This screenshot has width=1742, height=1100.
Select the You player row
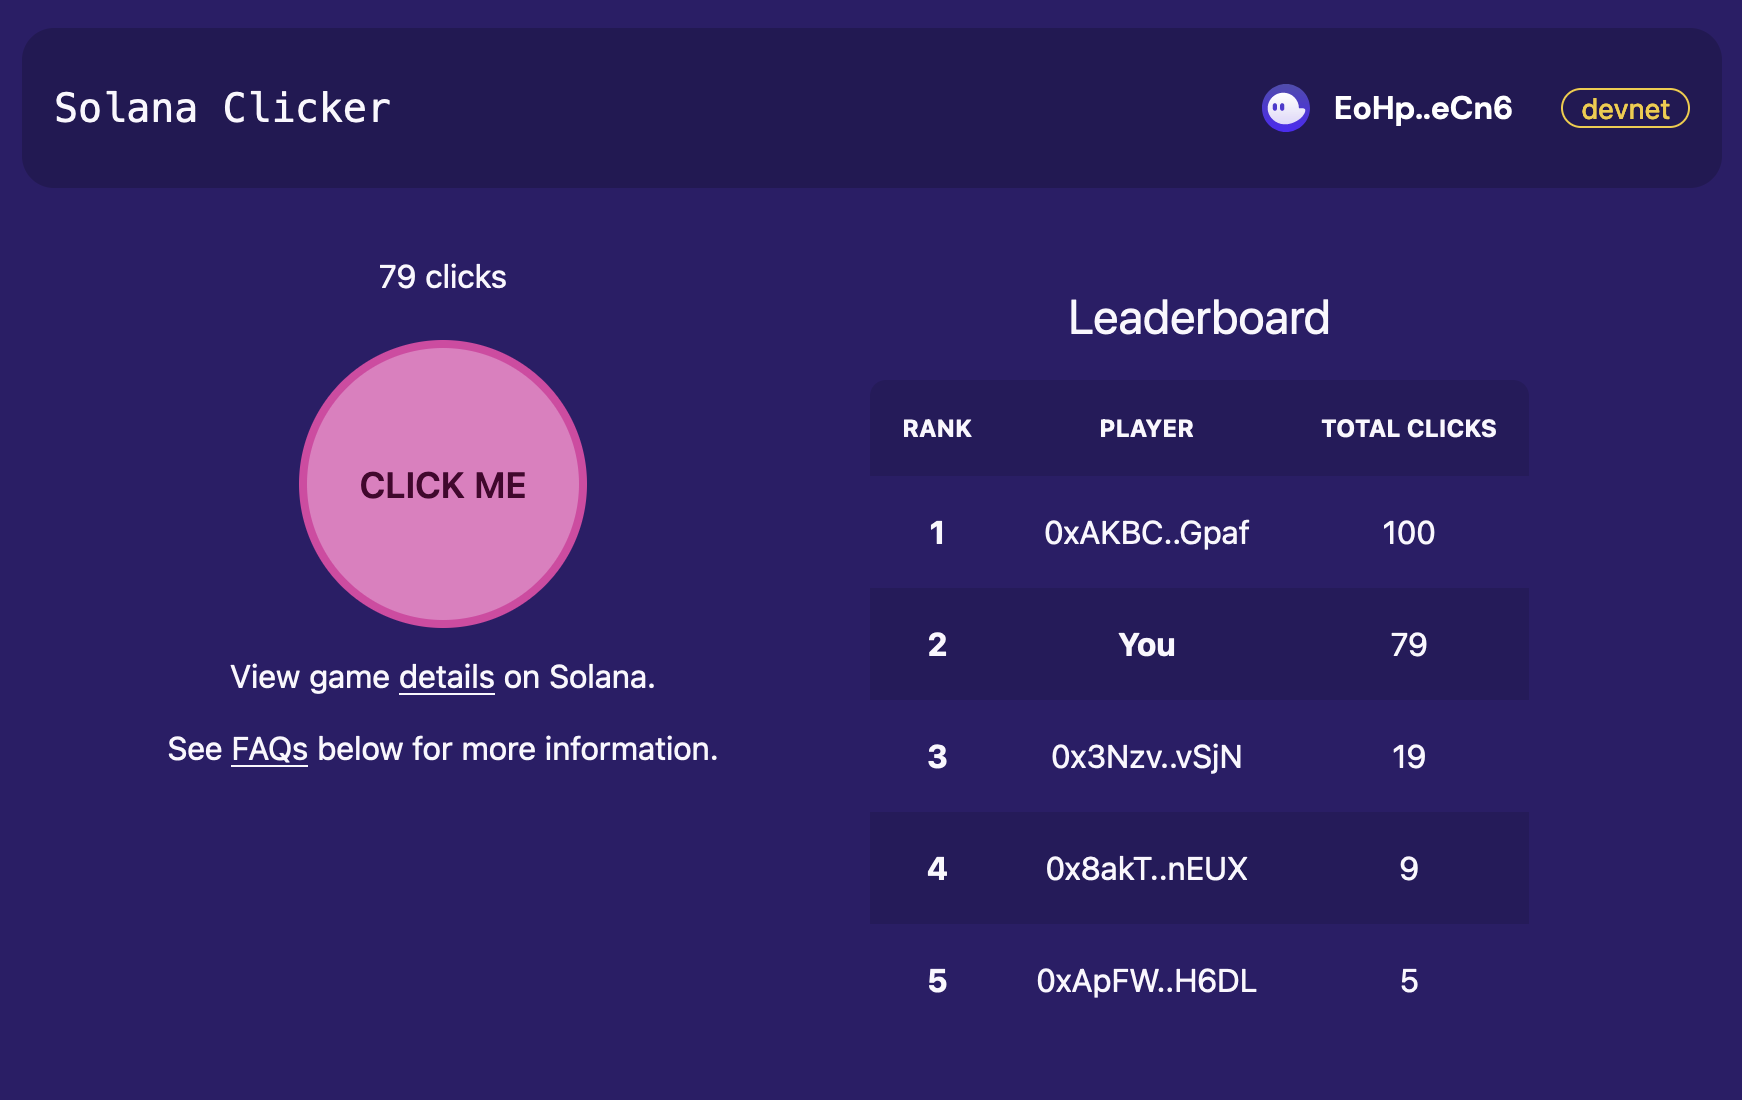coord(1199,644)
